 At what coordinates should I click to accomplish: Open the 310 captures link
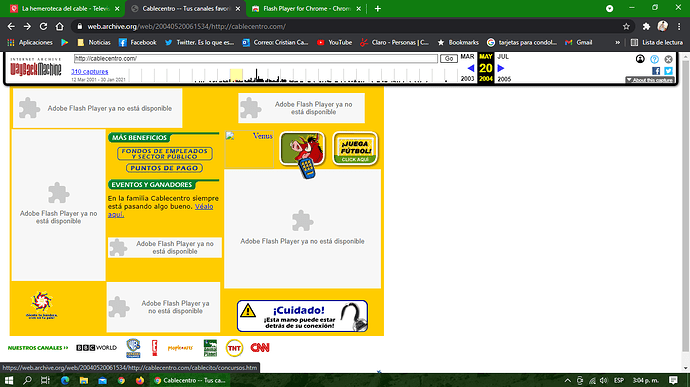coord(90,71)
